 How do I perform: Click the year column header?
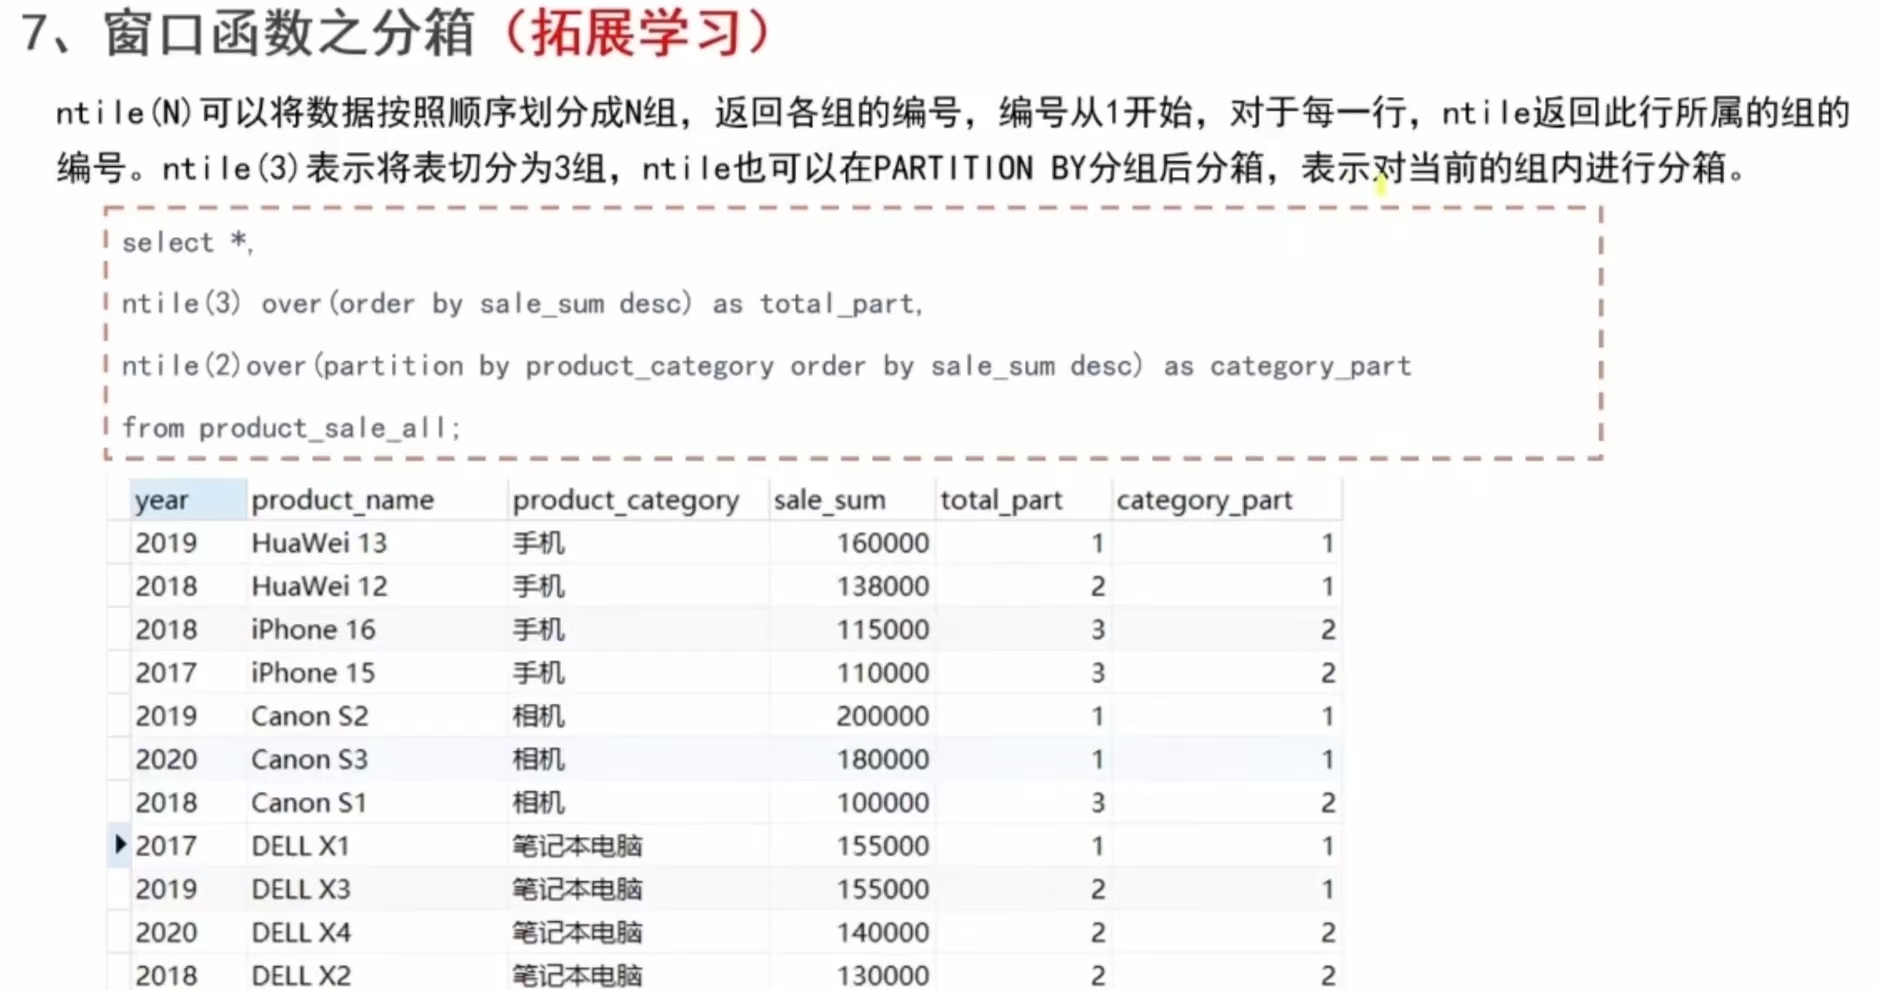click(x=188, y=500)
